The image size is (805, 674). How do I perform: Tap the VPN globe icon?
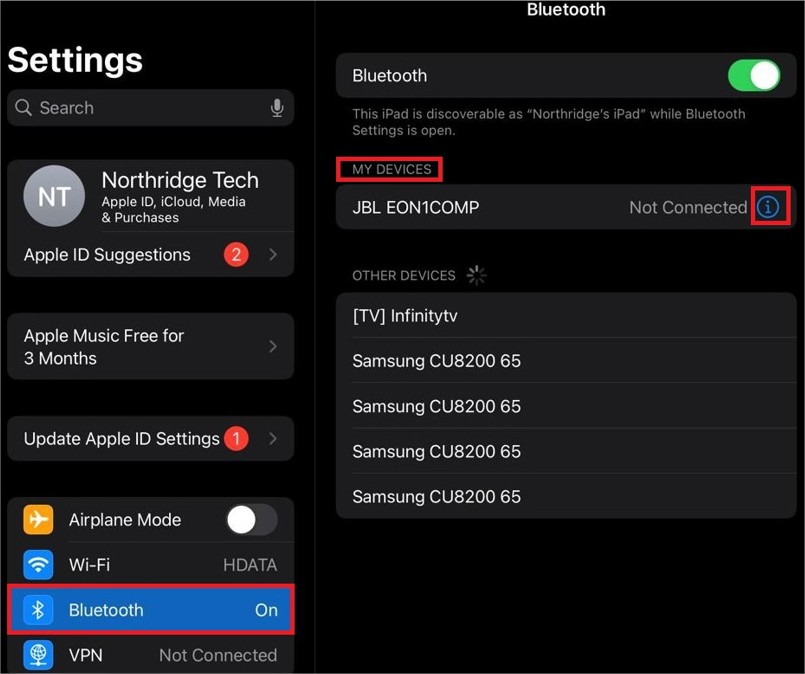click(38, 655)
